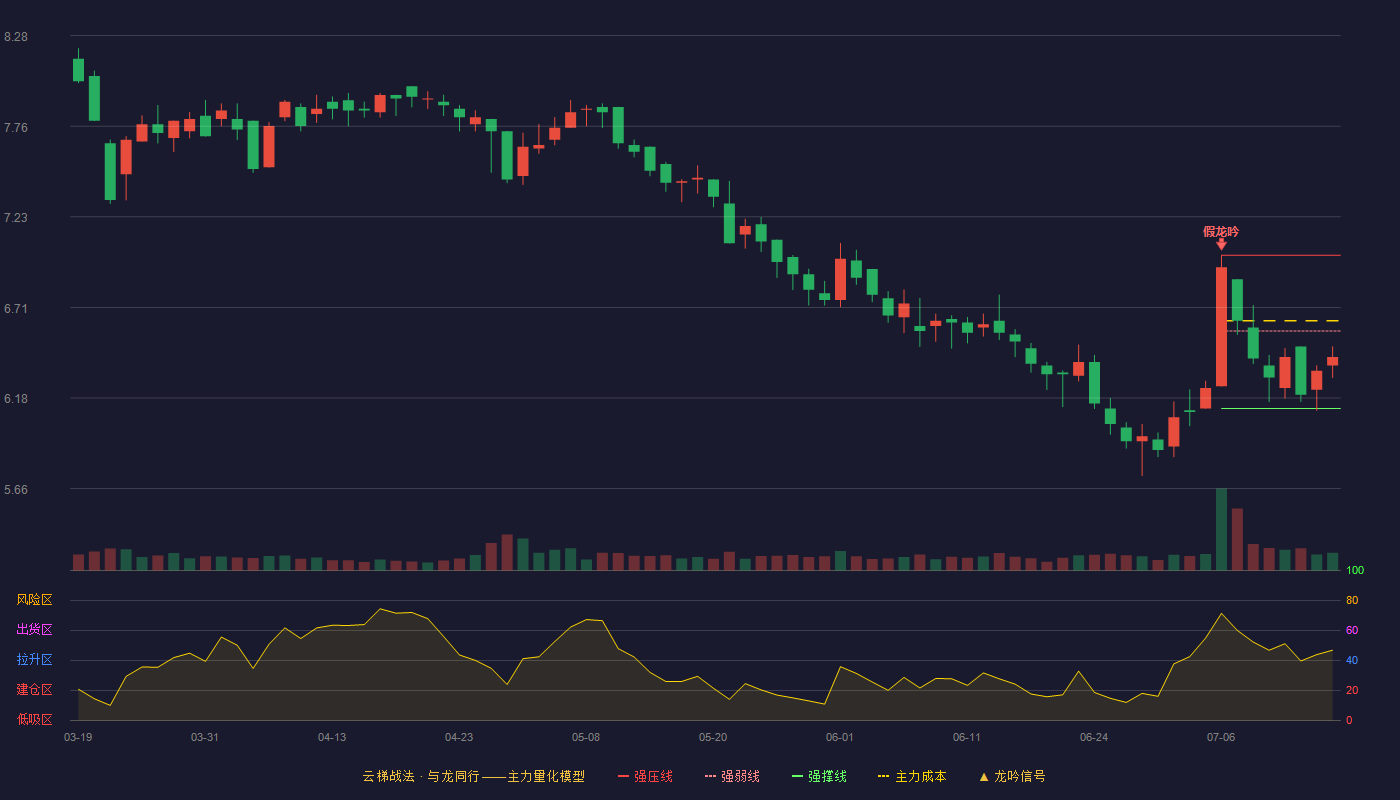Click the 06-01 date label
Screen dimensions: 1400x800
click(x=840, y=737)
